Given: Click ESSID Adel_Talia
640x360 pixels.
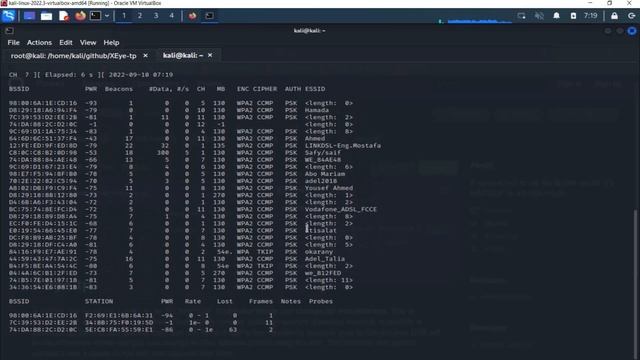Looking at the screenshot, I should [x=325, y=259].
